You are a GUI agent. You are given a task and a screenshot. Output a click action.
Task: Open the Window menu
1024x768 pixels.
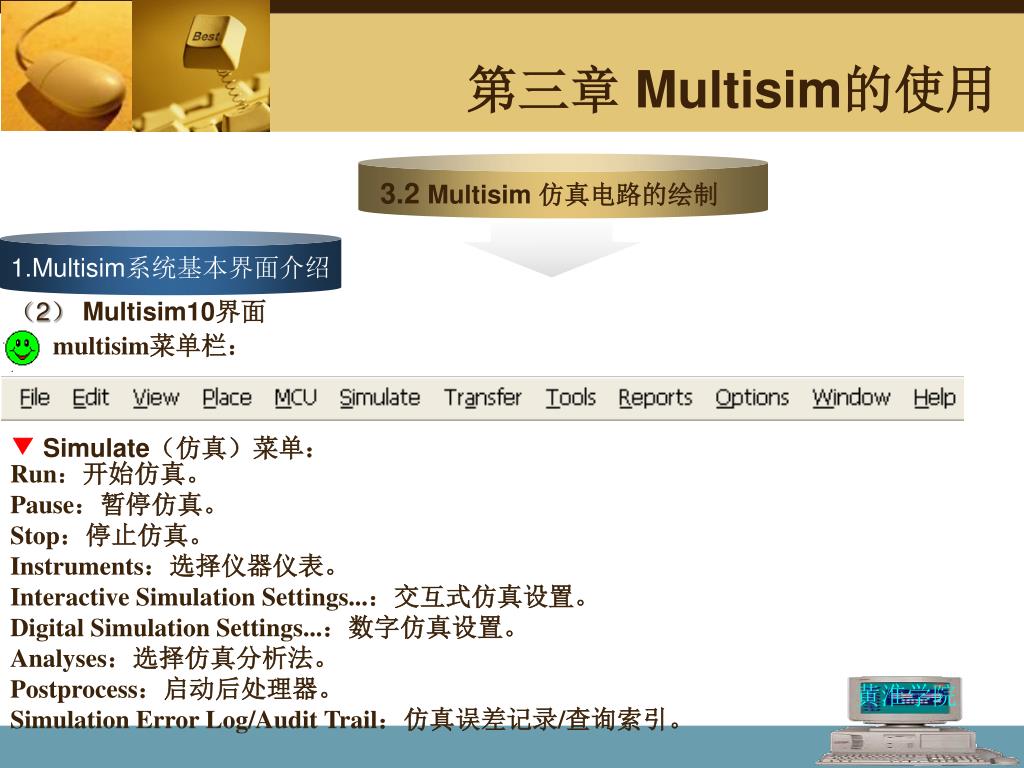tap(851, 397)
